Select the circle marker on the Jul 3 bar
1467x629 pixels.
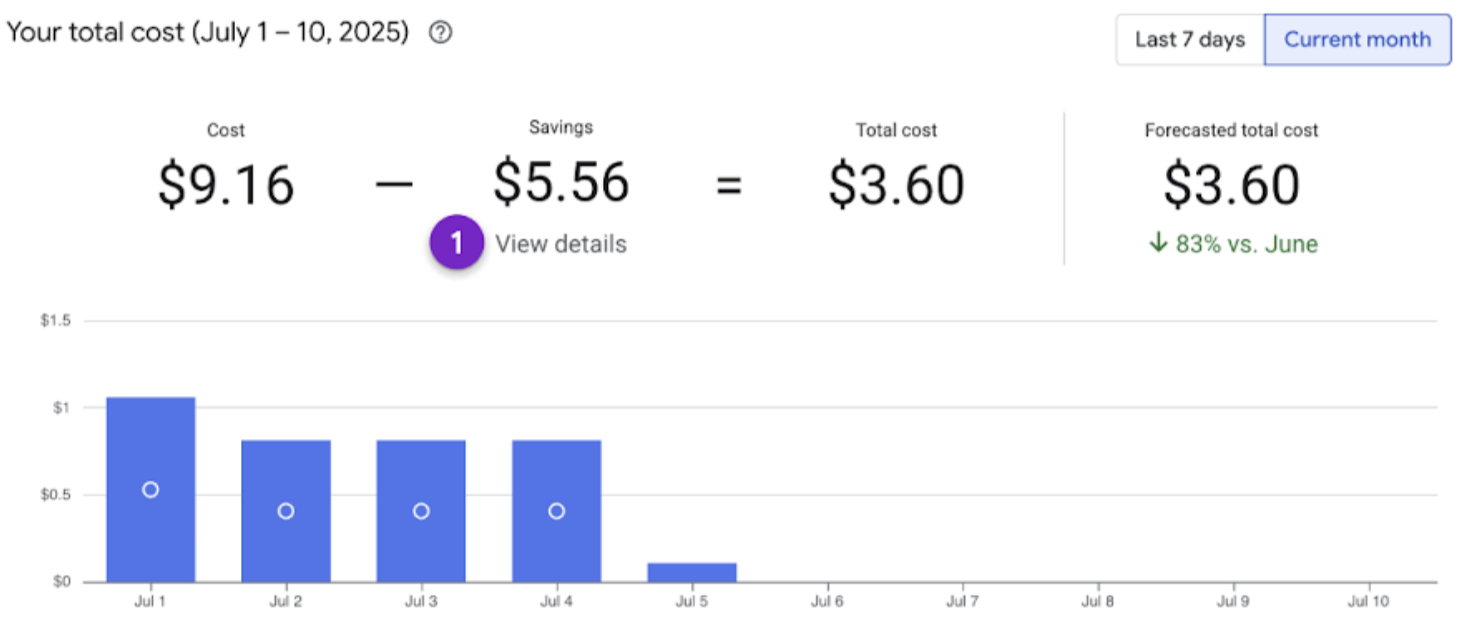(x=420, y=510)
